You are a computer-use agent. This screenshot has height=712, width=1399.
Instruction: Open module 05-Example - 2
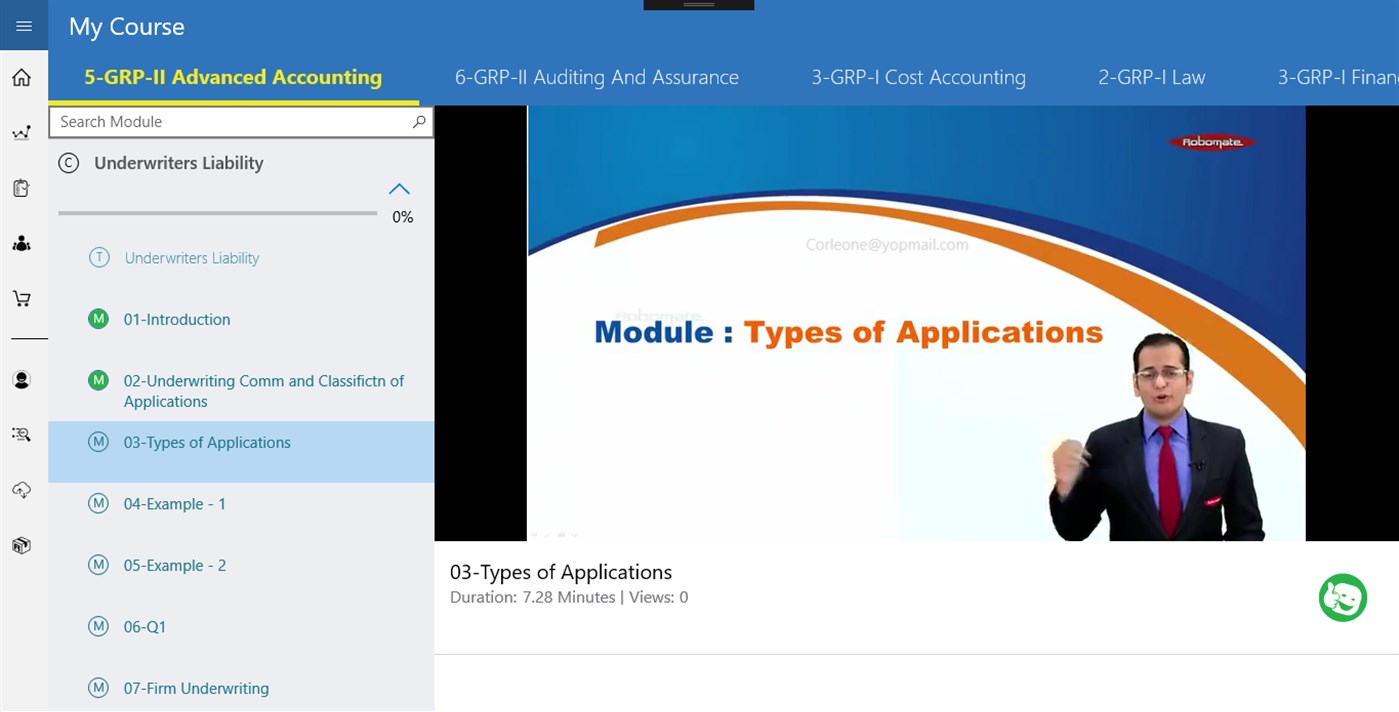[175, 566]
